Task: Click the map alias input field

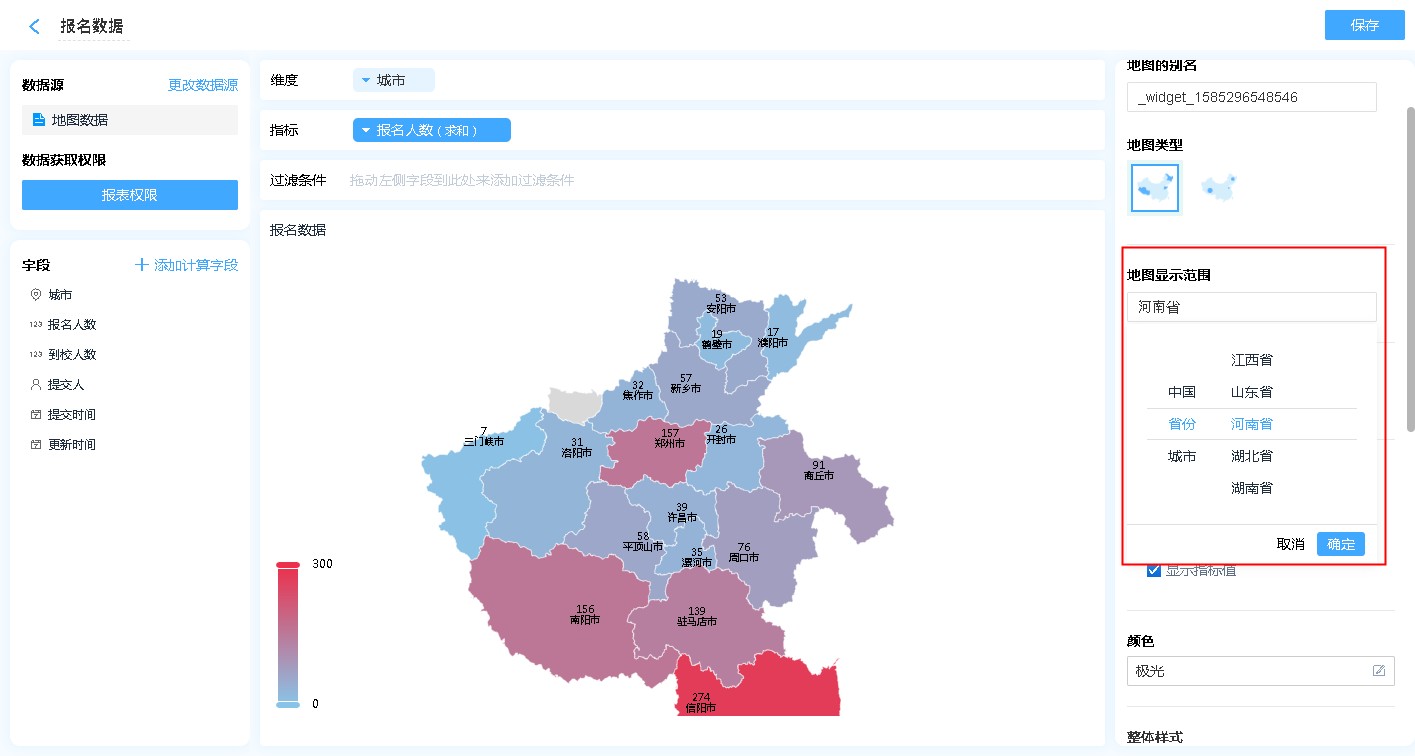Action: pos(1251,97)
